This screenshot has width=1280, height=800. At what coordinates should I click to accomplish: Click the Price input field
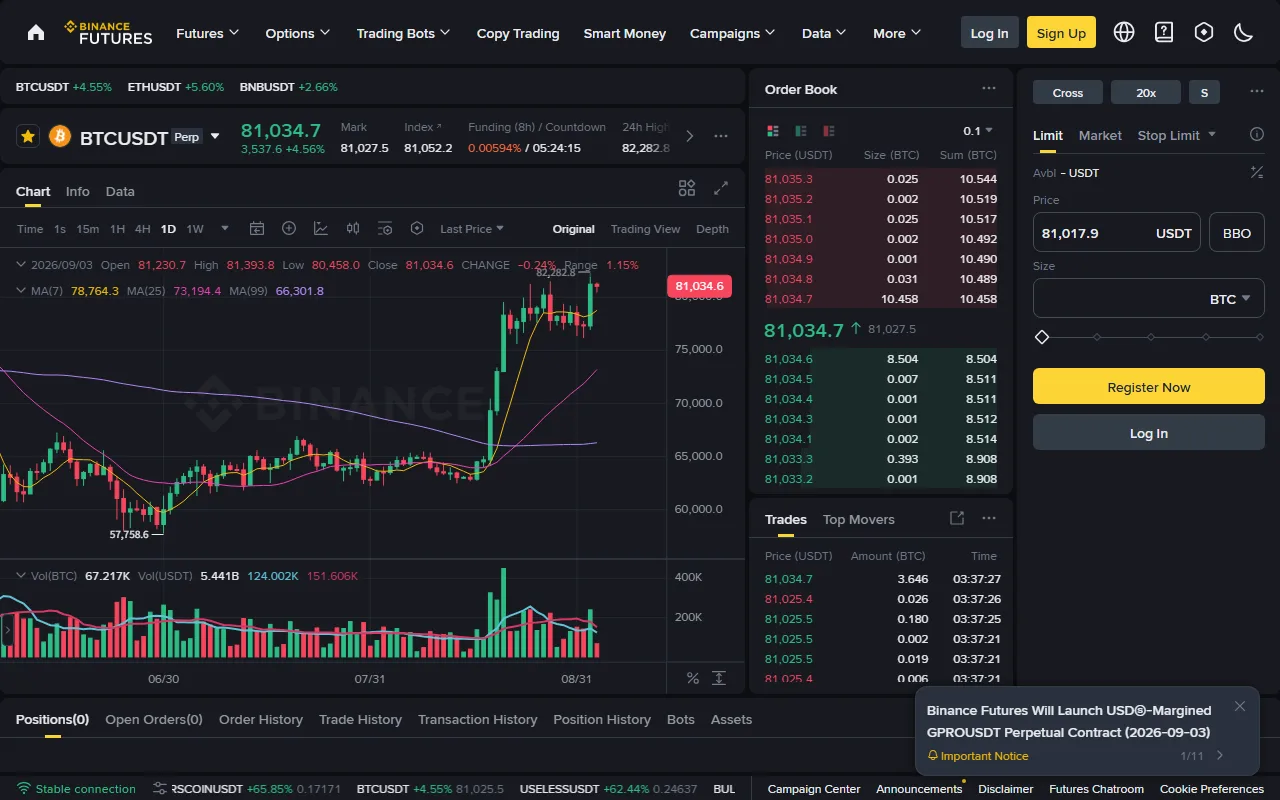(x=1117, y=232)
